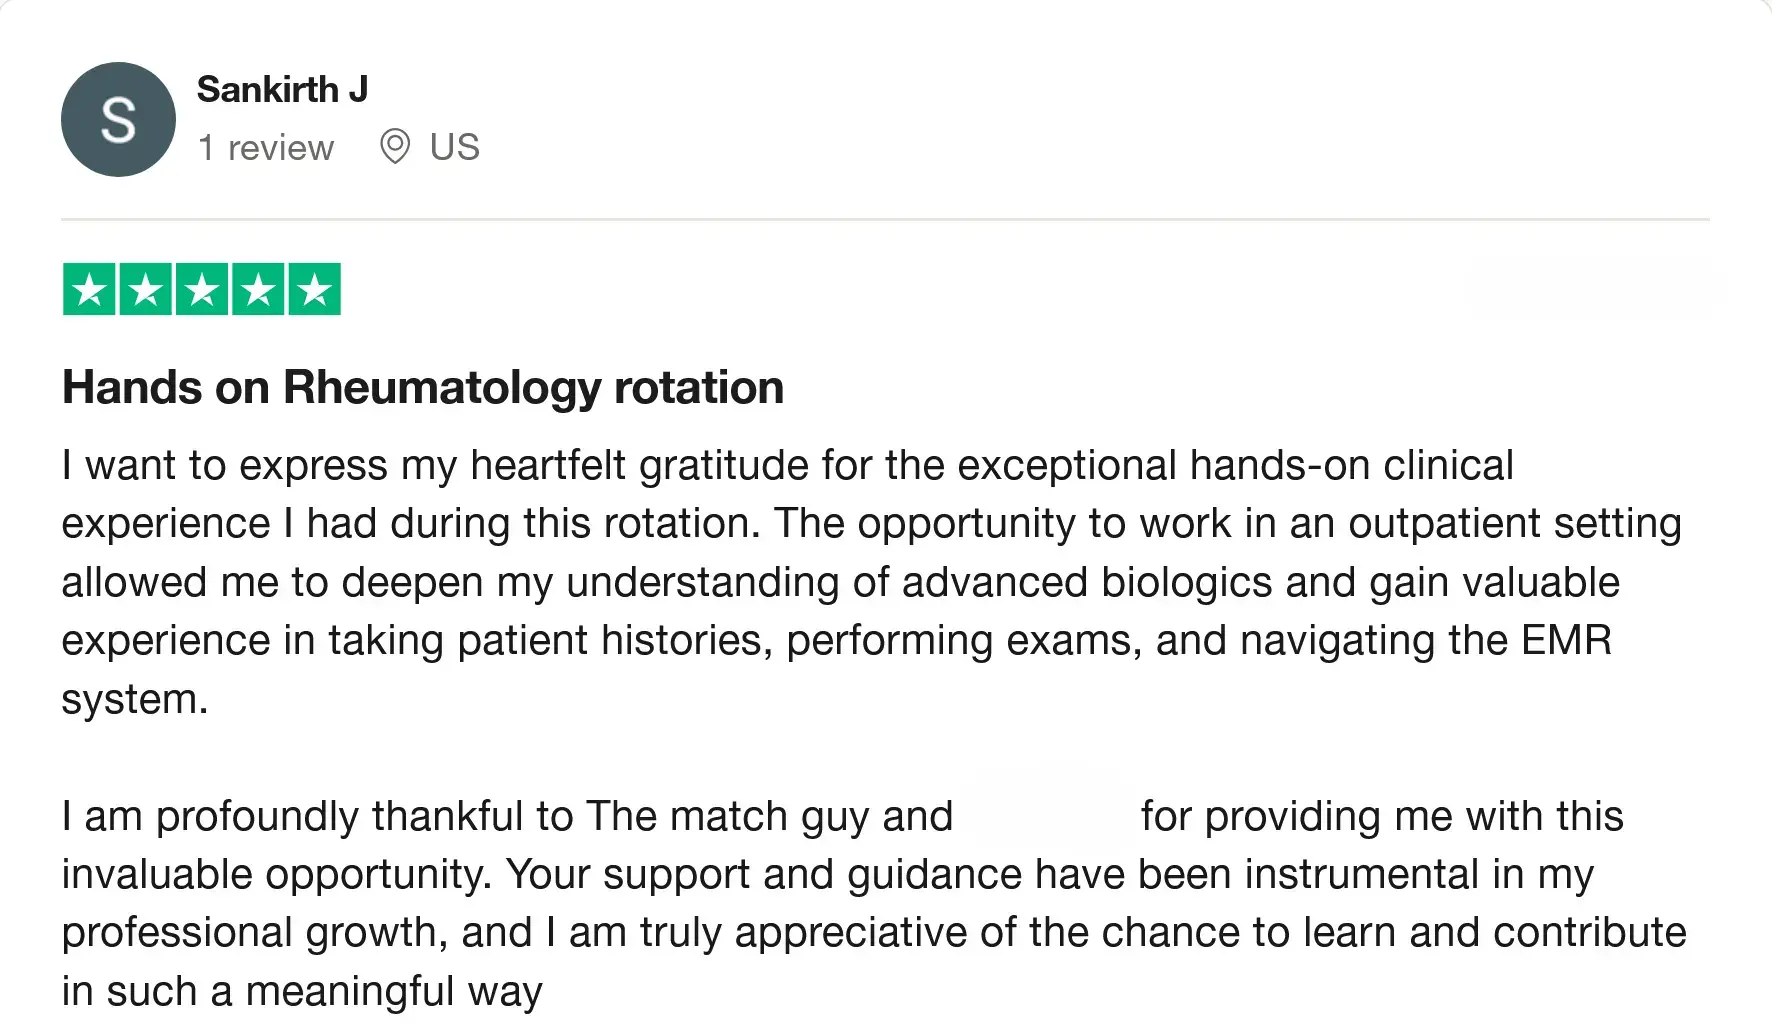Select the fifth green rating star
The height and width of the screenshot is (1027, 1772).
(x=315, y=290)
